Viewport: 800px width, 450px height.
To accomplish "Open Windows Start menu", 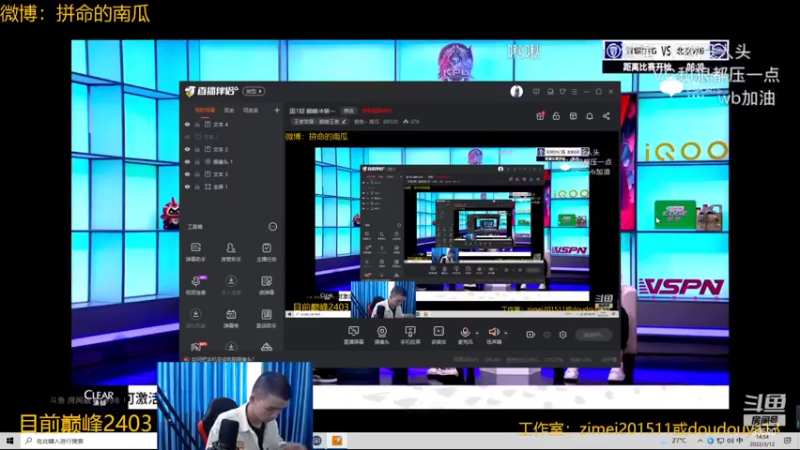I will click(x=10, y=441).
